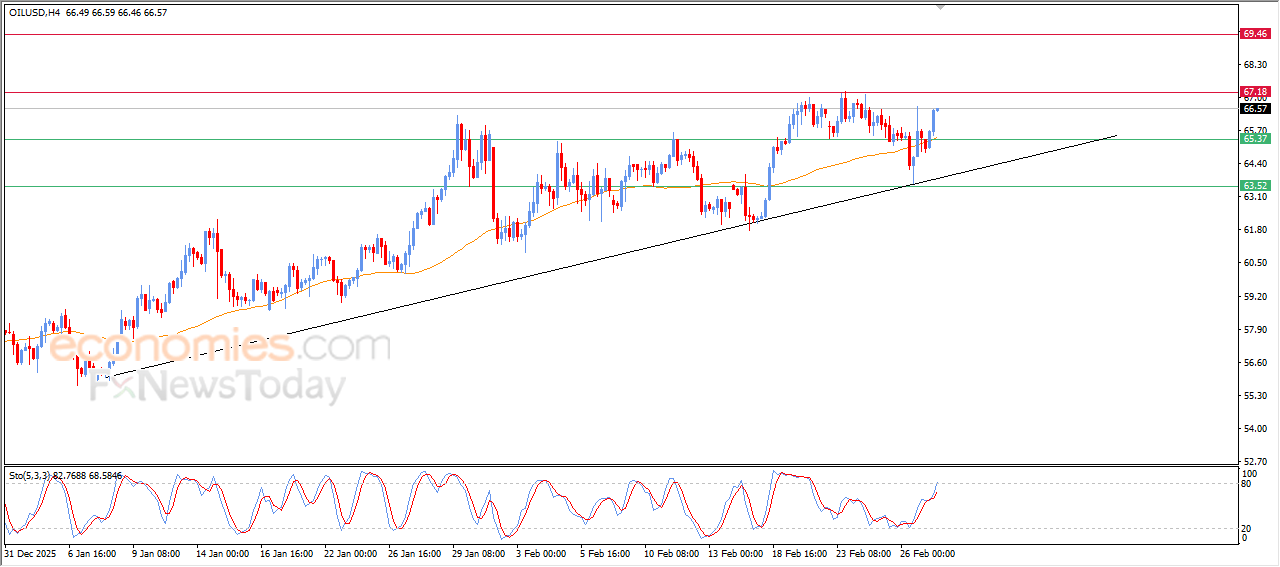Click the 31 Dec 2025 date label
Viewport: 1280px width, 567px height.
tap(30, 553)
